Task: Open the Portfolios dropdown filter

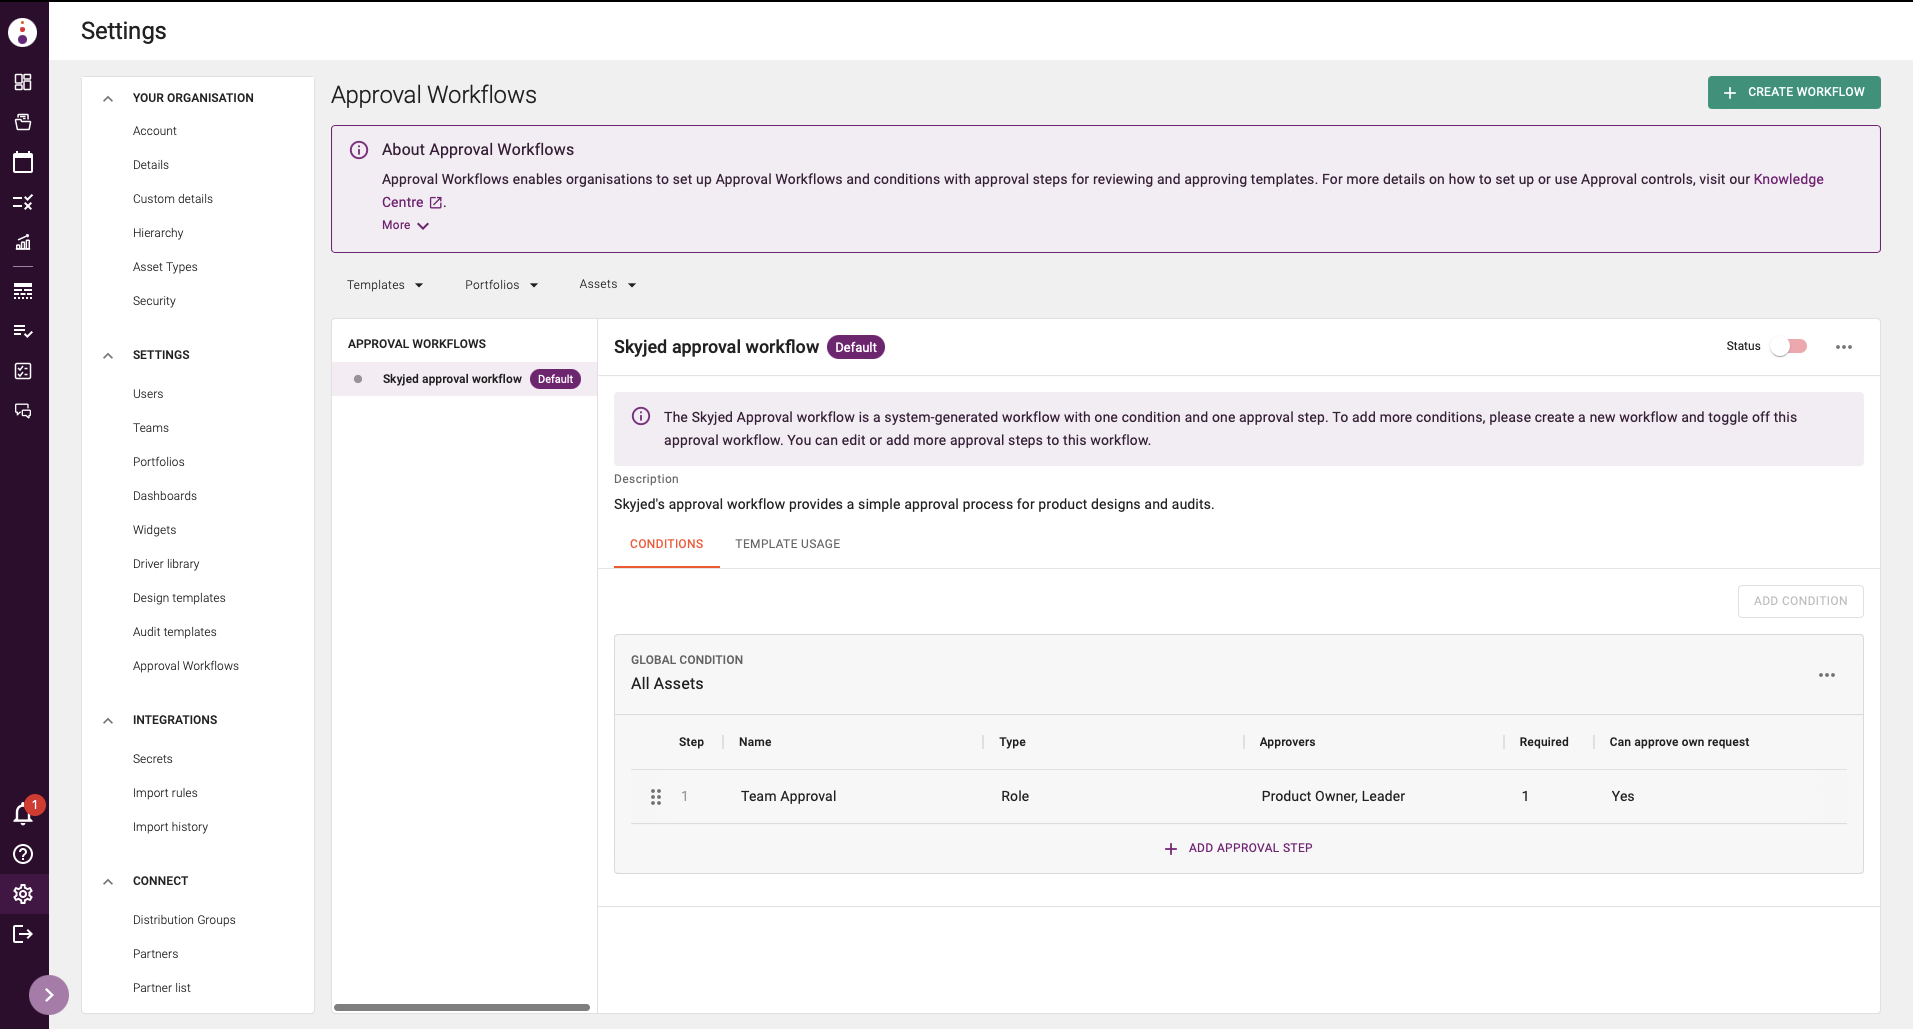Action: click(x=502, y=285)
